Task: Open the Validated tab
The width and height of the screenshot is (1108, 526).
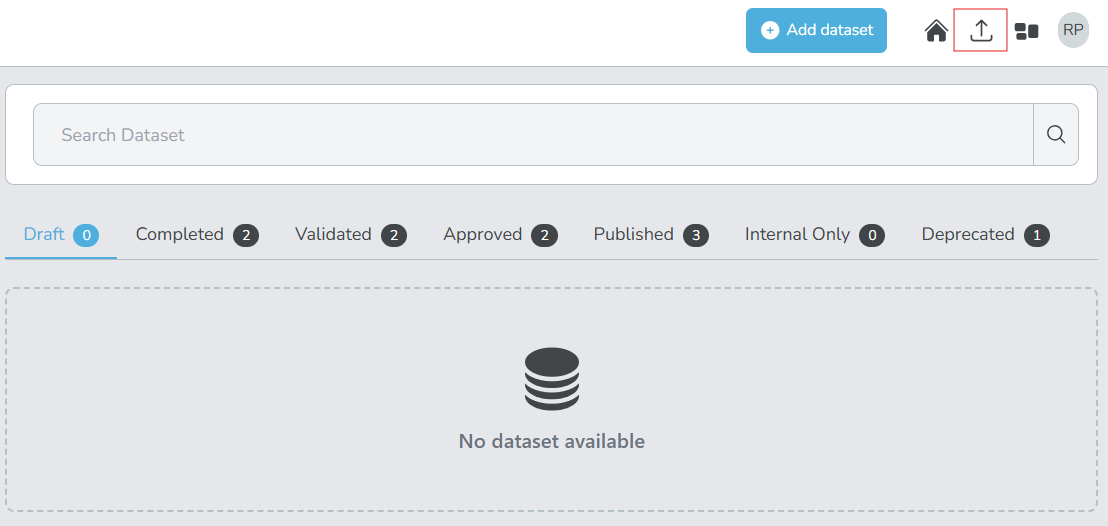Action: [333, 234]
